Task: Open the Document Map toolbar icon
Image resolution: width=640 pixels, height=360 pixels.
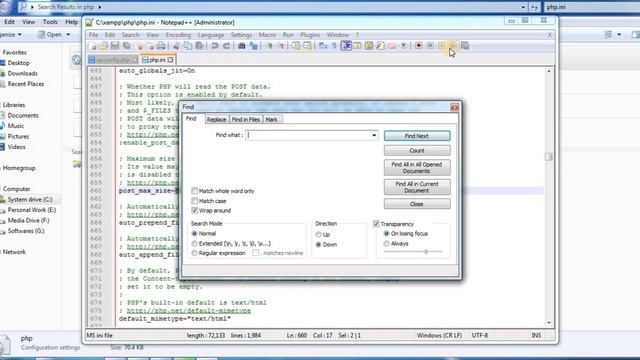Action: pos(369,46)
